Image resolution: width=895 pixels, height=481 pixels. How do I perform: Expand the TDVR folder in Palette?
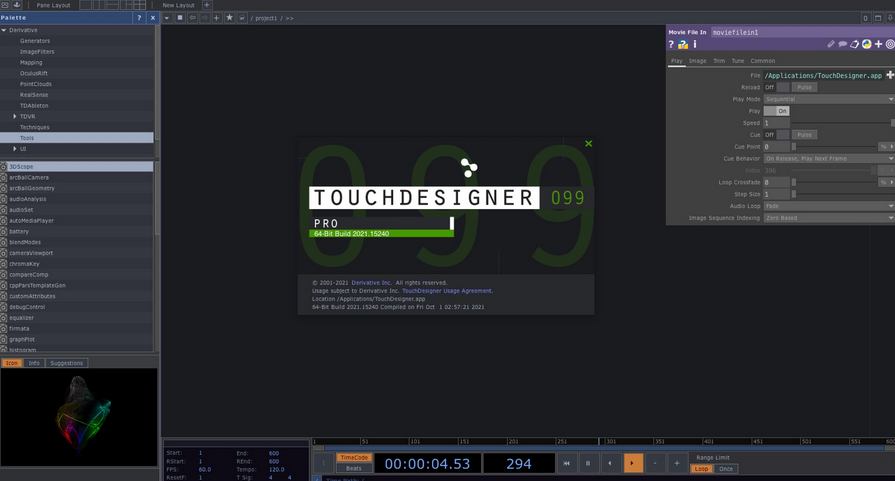tap(15, 116)
